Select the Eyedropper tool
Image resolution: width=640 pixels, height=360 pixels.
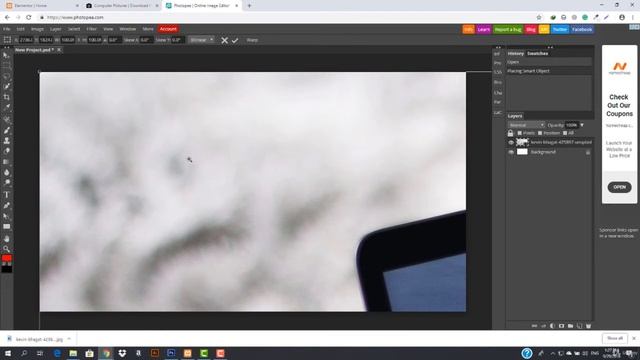click(6, 107)
